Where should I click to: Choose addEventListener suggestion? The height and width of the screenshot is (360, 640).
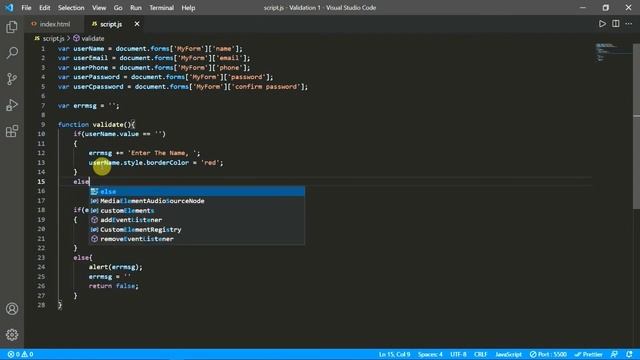(x=197, y=220)
